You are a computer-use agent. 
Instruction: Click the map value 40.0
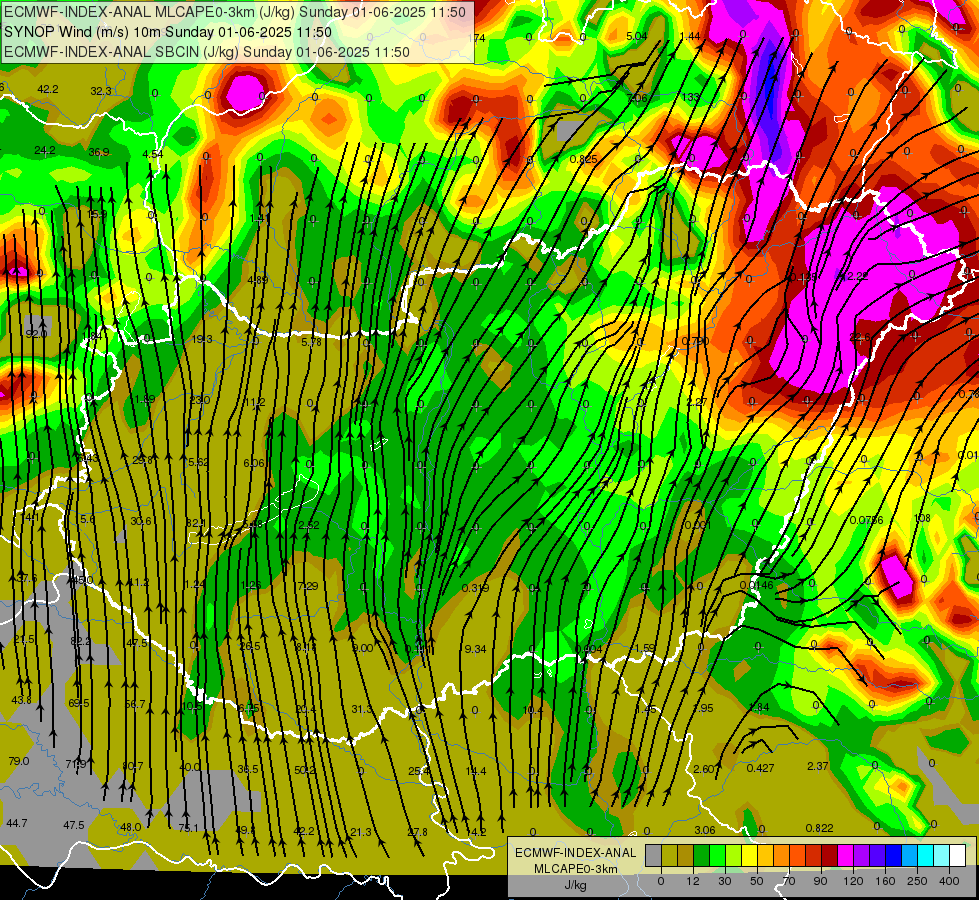(x=190, y=767)
